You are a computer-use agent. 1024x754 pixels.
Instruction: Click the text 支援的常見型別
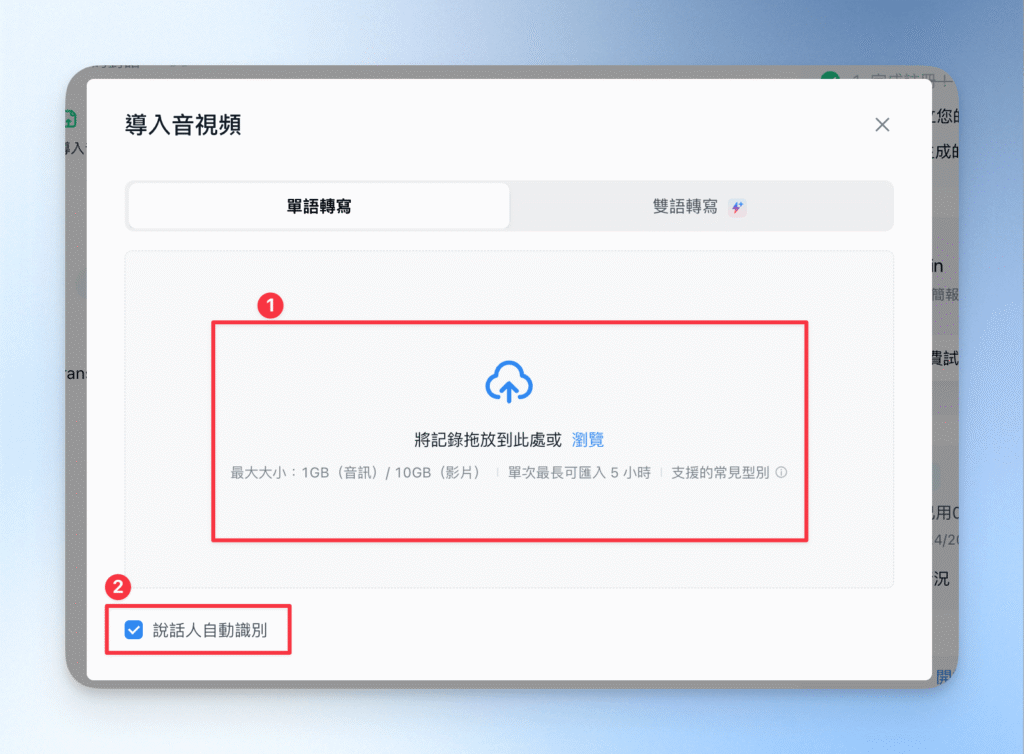(x=720, y=473)
